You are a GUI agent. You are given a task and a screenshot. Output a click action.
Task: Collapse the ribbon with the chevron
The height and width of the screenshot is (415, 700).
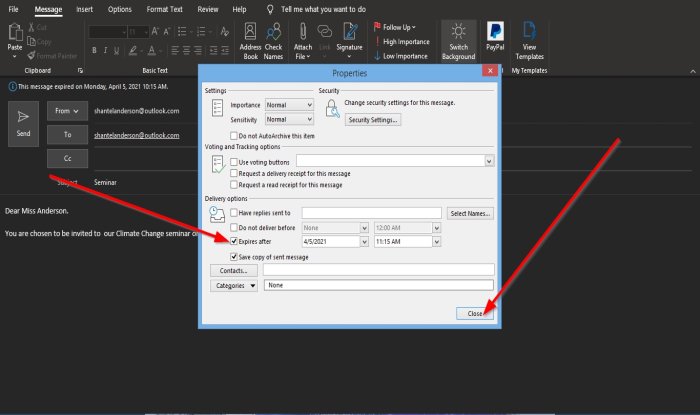tap(692, 71)
